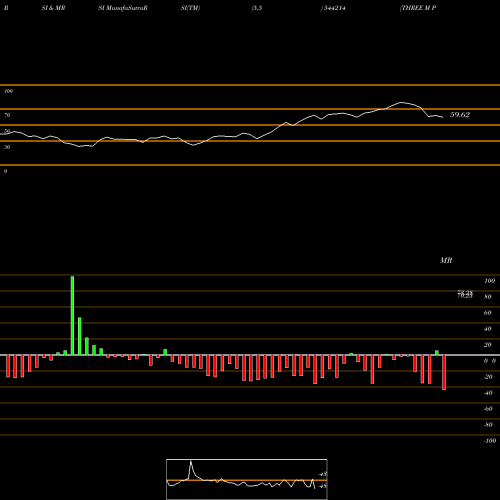Click the MR axis label -80

point(488,425)
